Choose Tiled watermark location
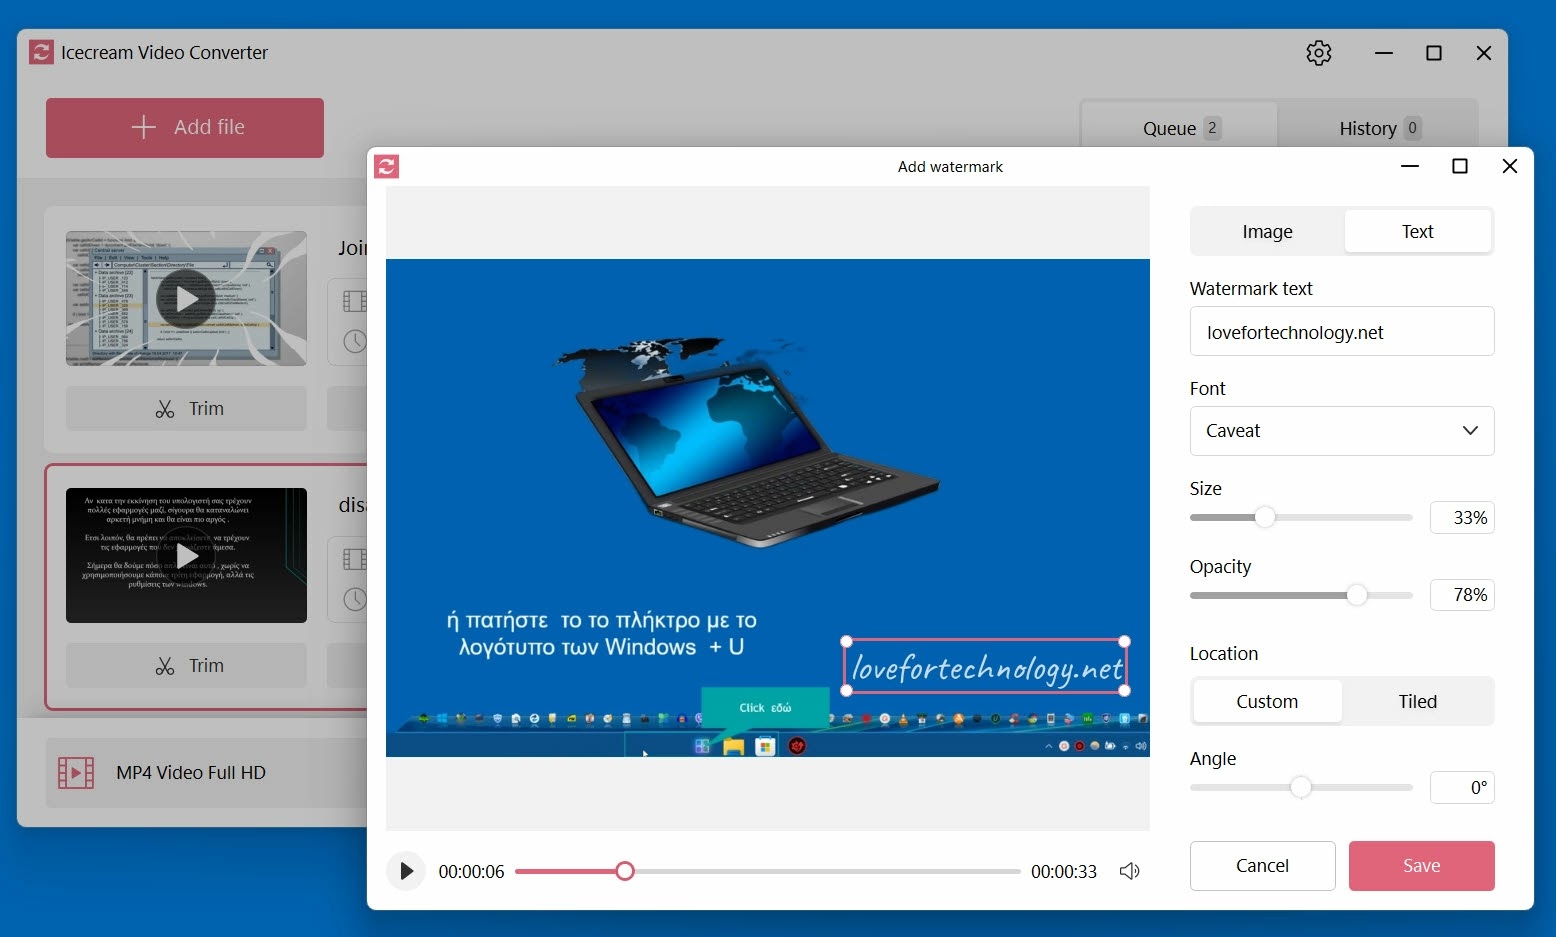1556x937 pixels. [x=1417, y=702]
